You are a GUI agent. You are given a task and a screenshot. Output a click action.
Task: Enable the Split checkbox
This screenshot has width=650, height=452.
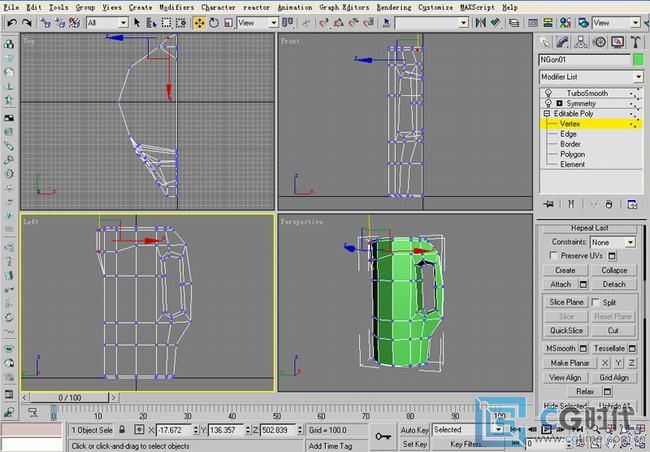point(595,302)
